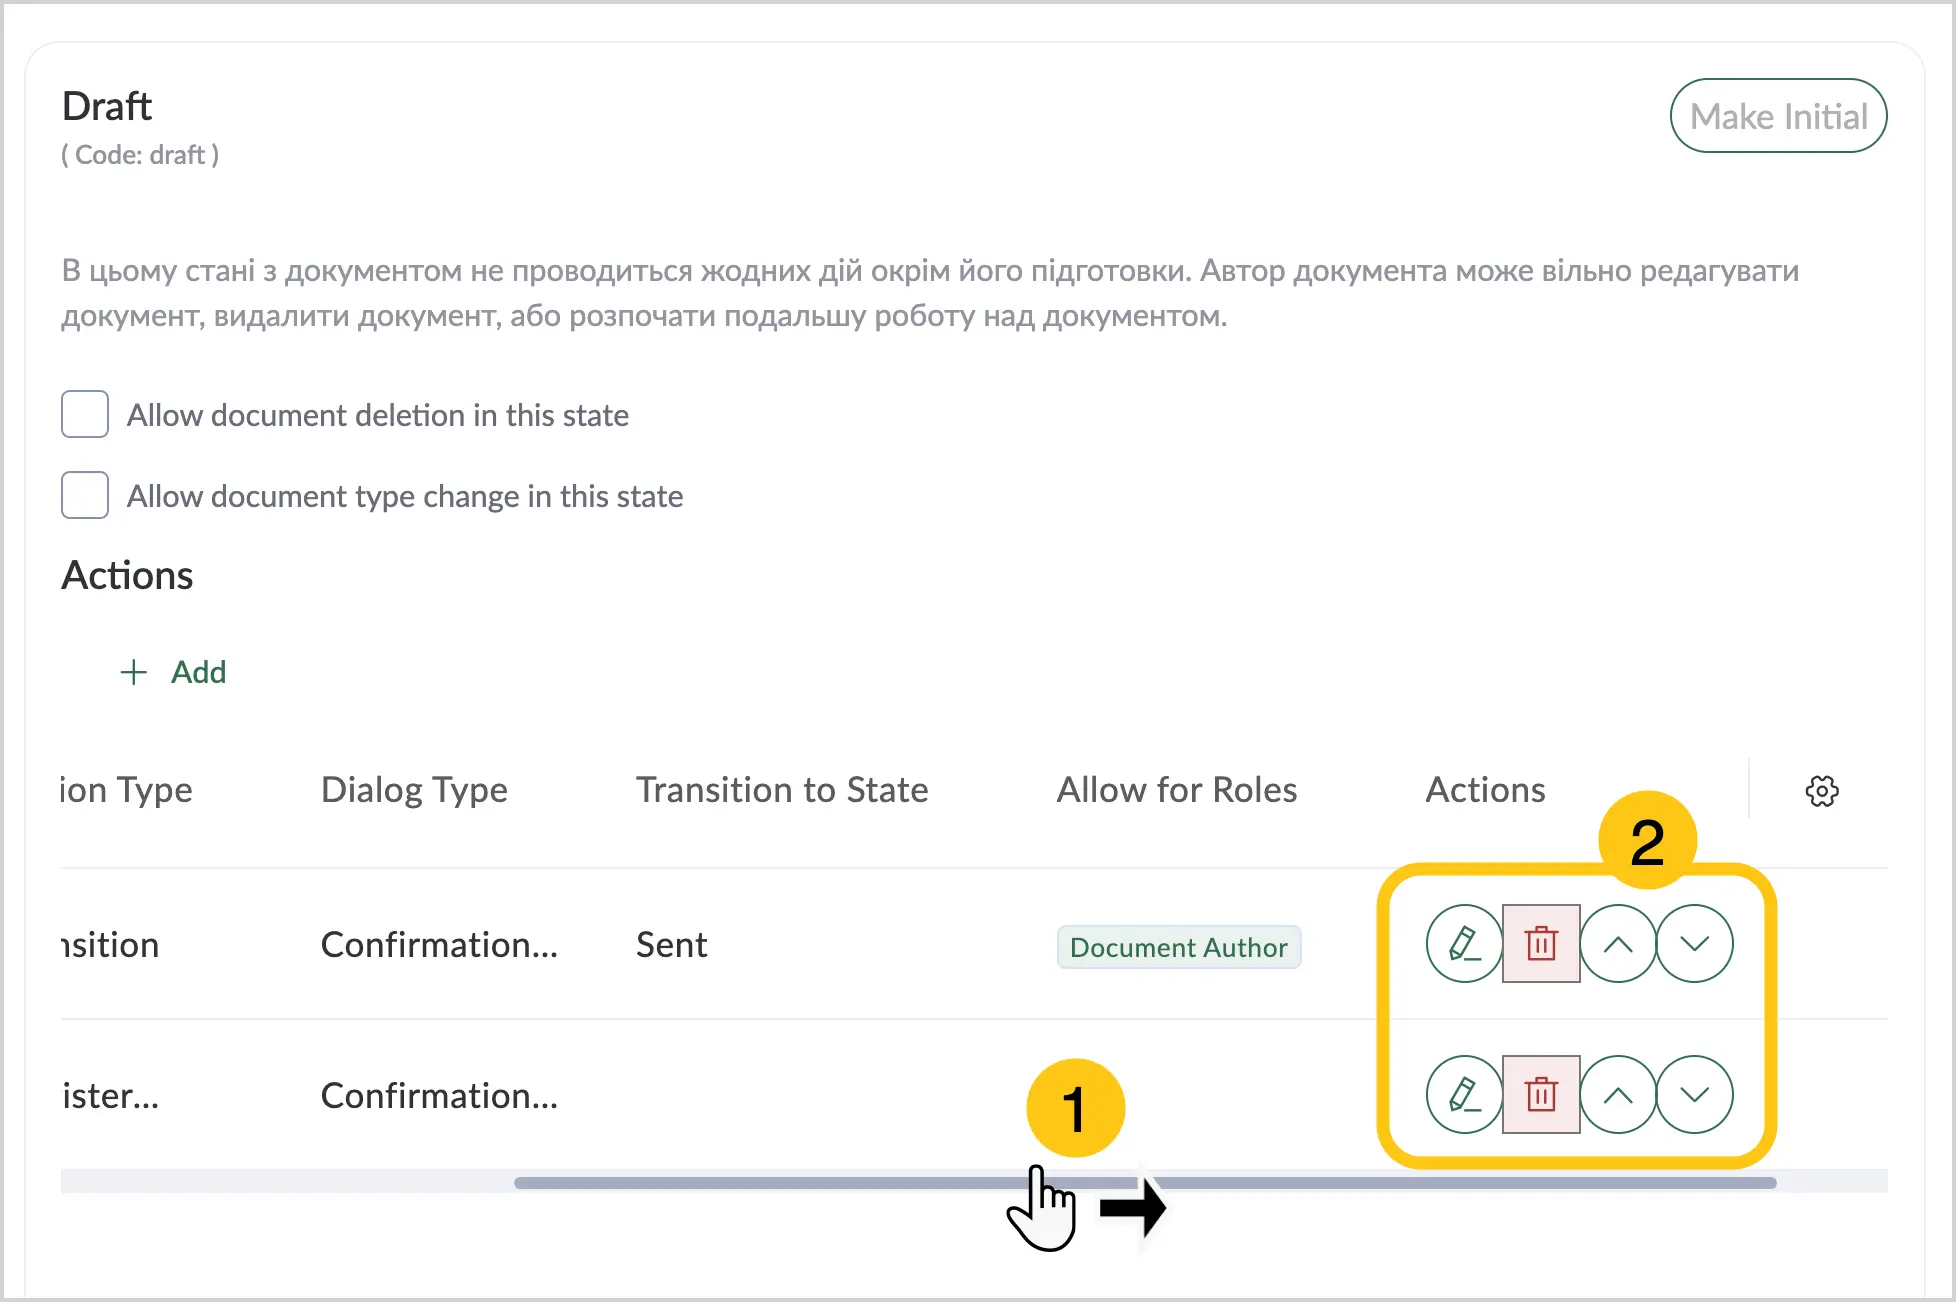Image resolution: width=1956 pixels, height=1302 pixels.
Task: Enable Allow document deletion in this state
Action: [x=85, y=414]
